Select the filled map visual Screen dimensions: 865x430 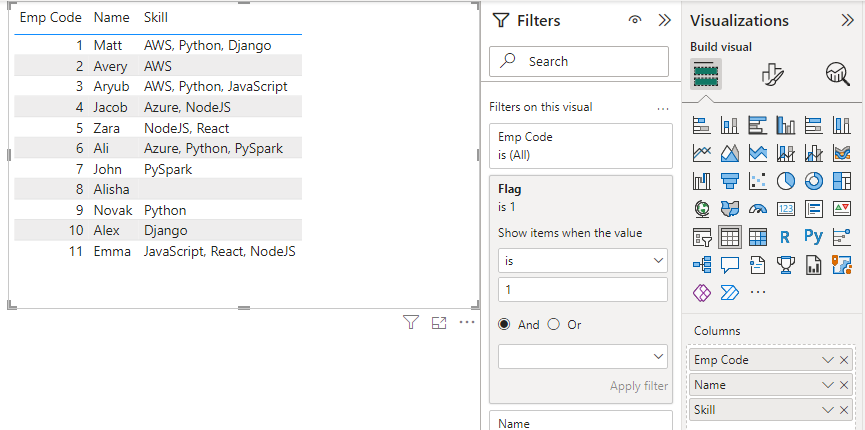click(729, 209)
